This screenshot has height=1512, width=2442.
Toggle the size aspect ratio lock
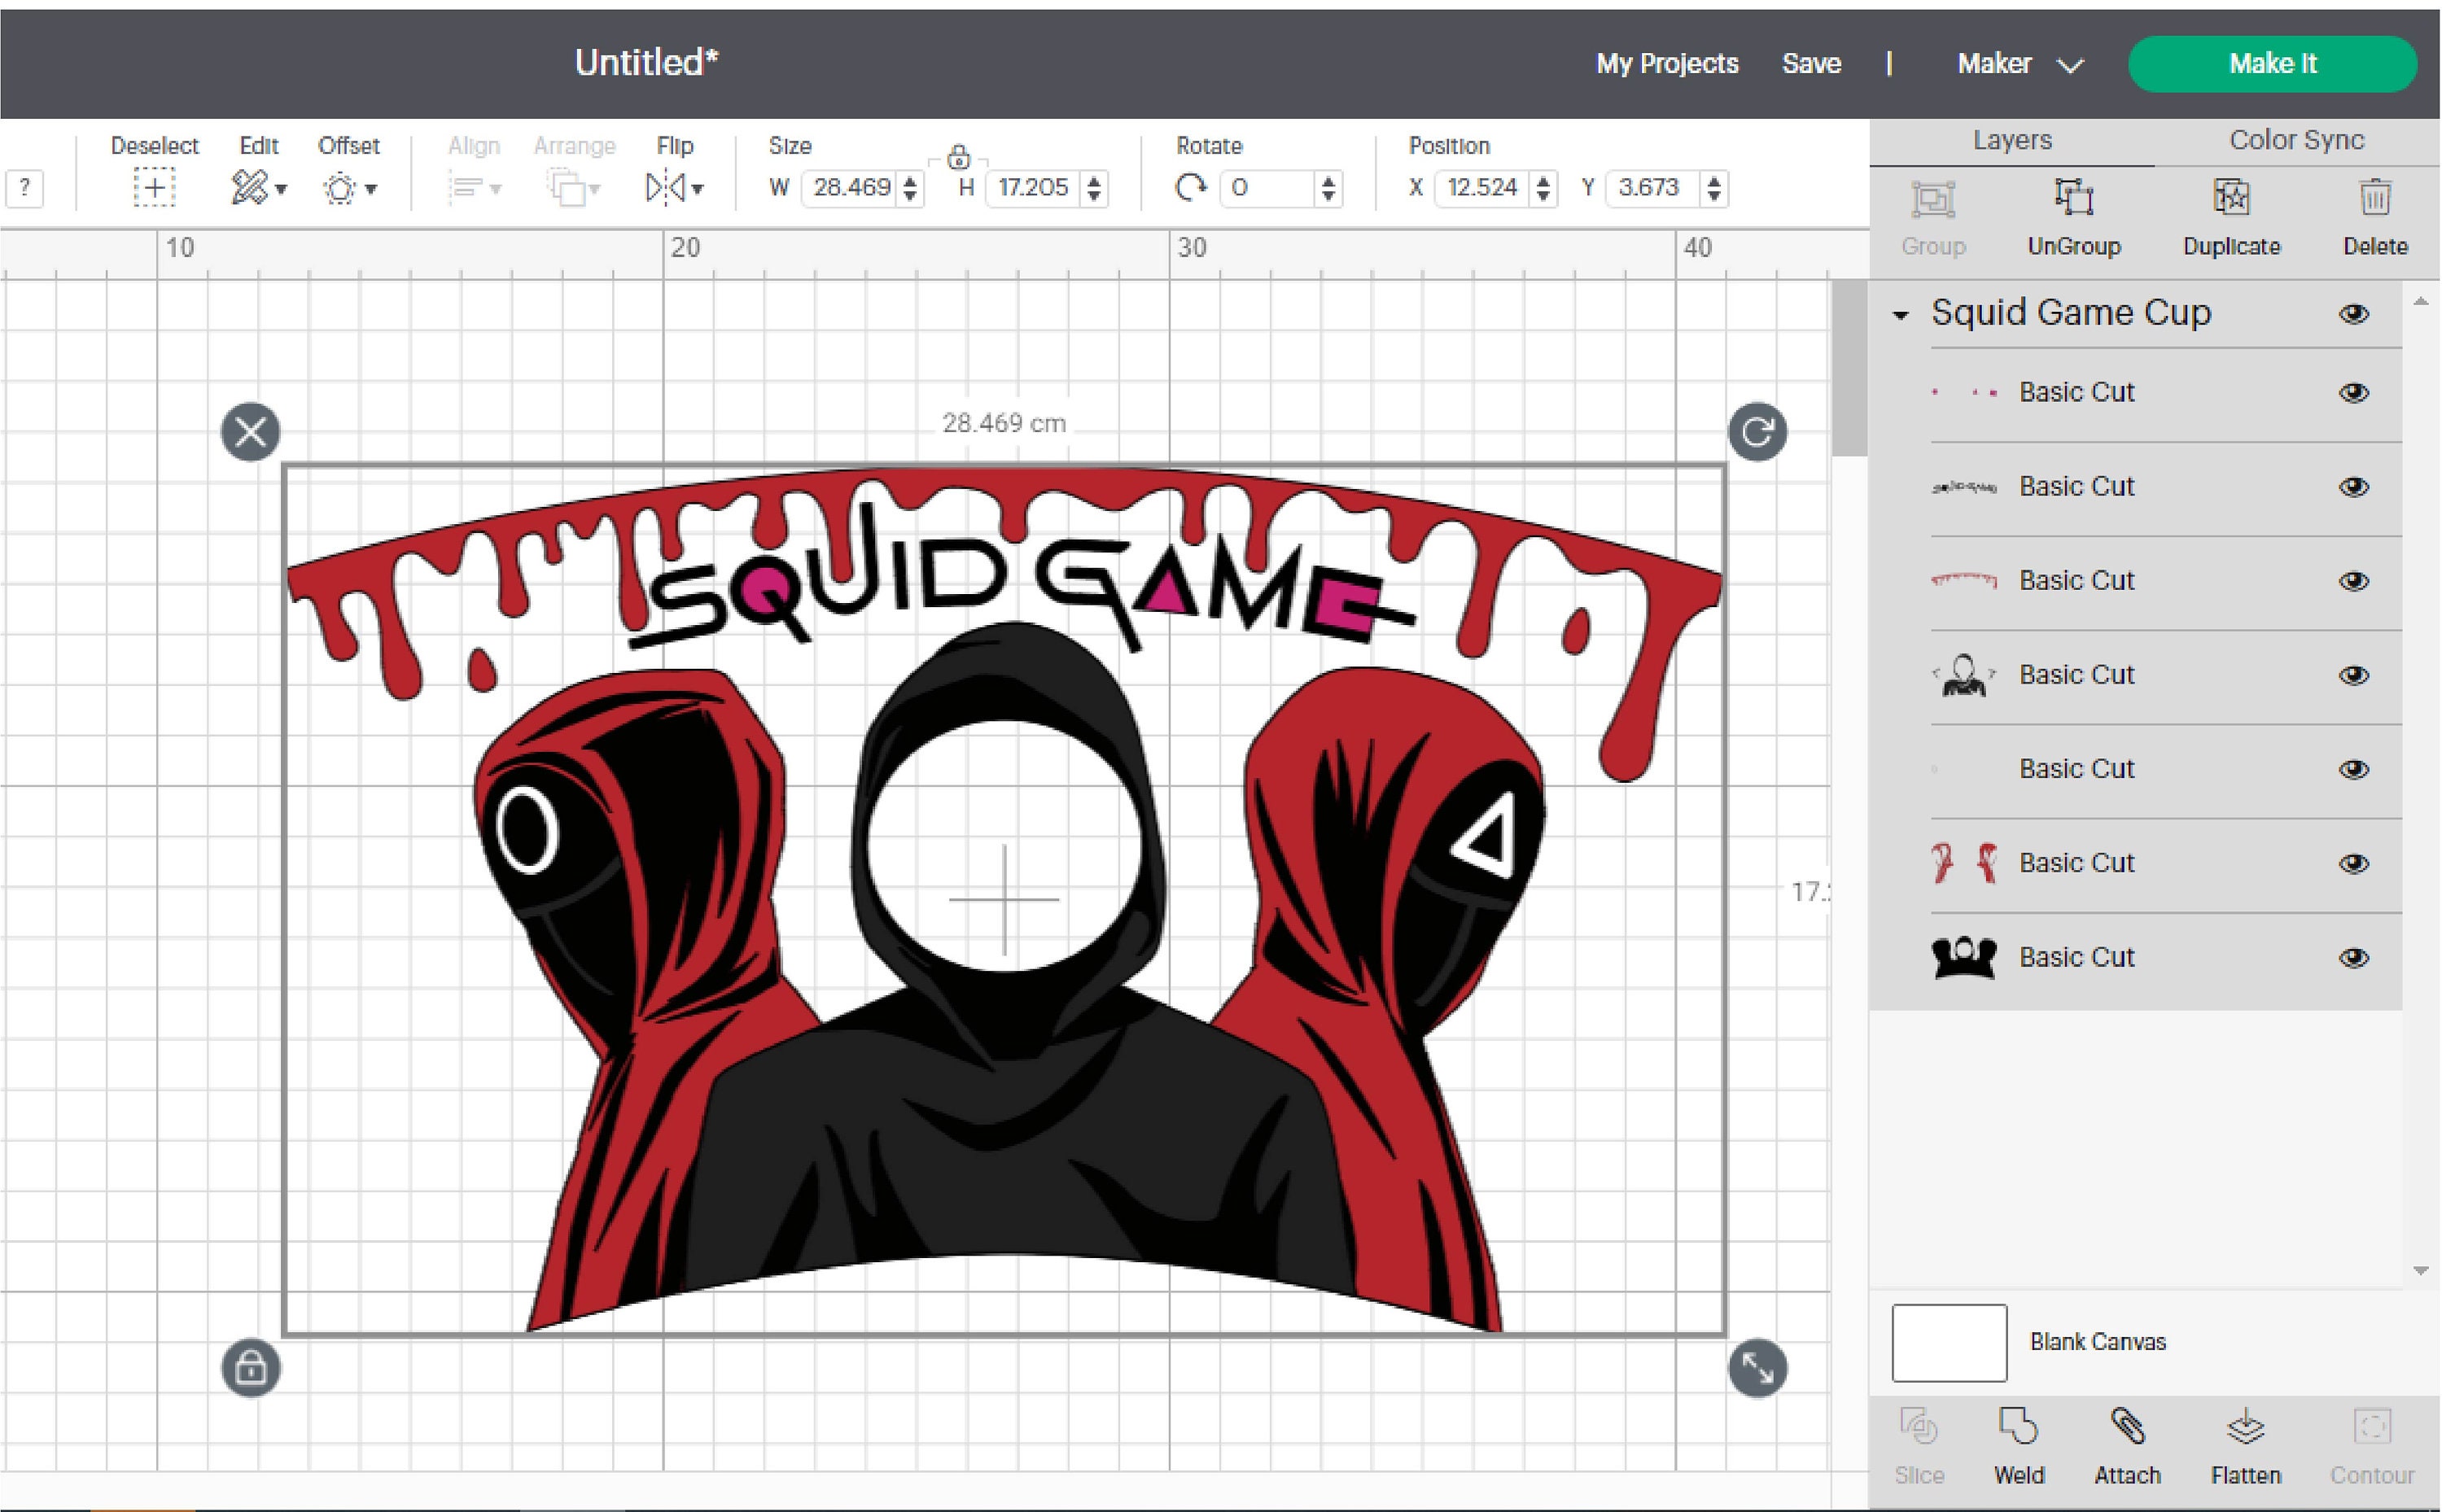coord(958,157)
